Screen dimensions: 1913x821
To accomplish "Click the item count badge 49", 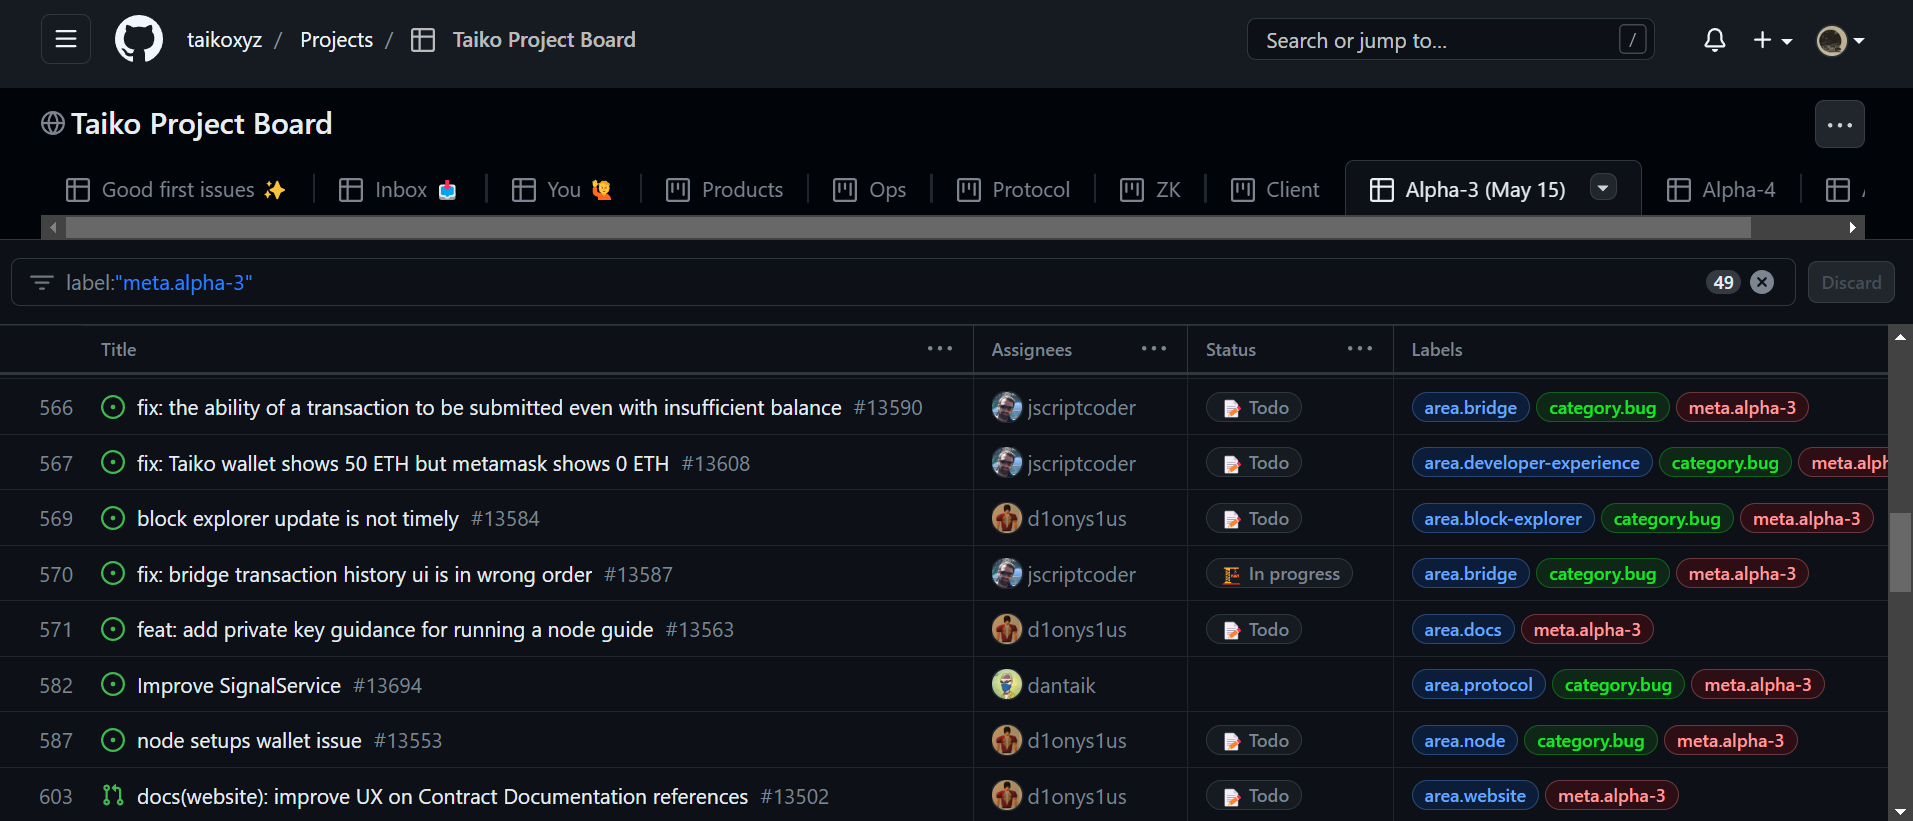I will coord(1723,283).
